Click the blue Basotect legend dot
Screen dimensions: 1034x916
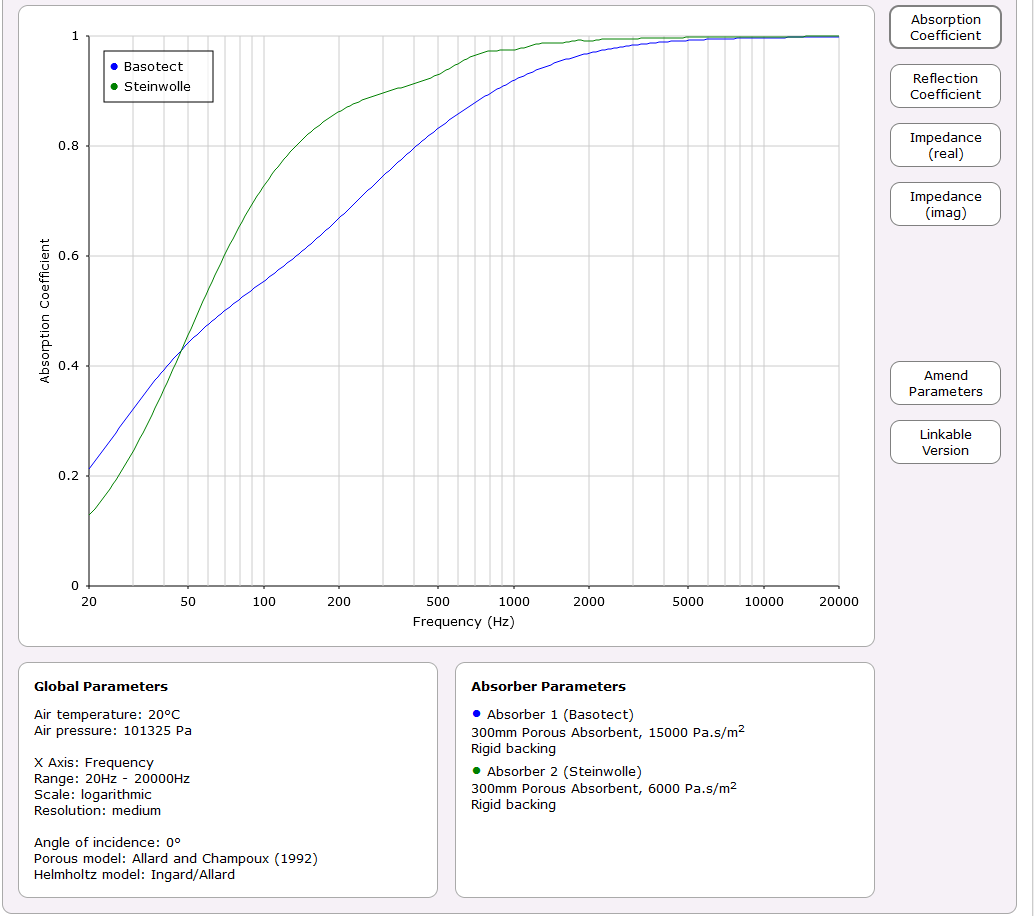(114, 67)
